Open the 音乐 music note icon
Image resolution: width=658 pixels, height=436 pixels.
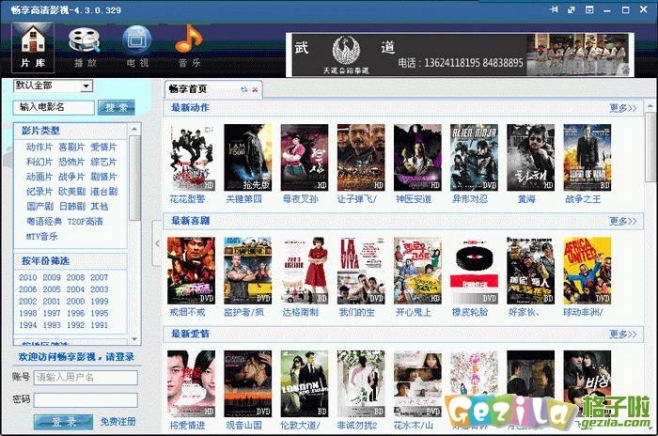pyautogui.click(x=189, y=47)
